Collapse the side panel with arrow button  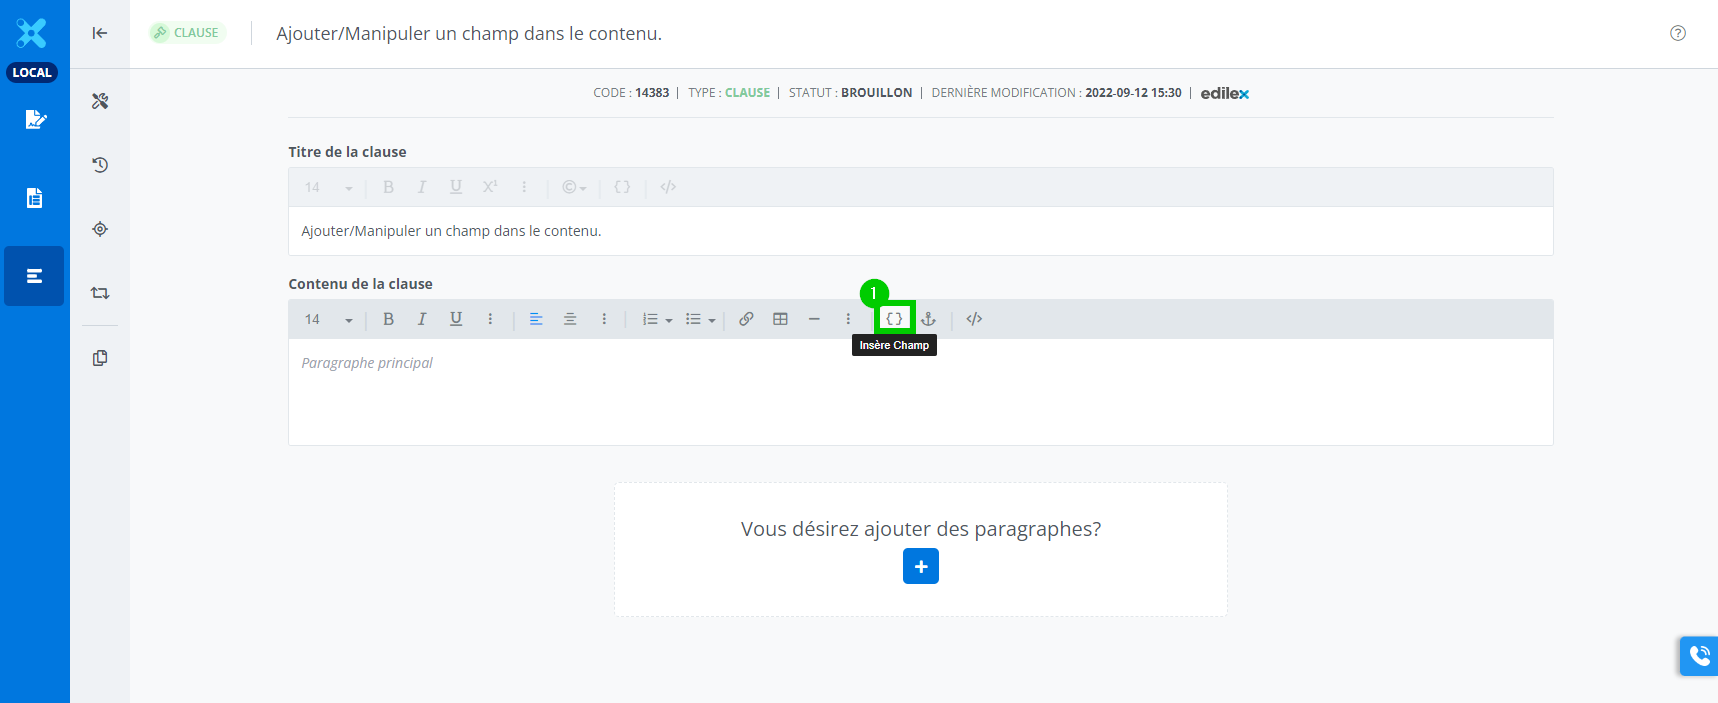pos(100,33)
